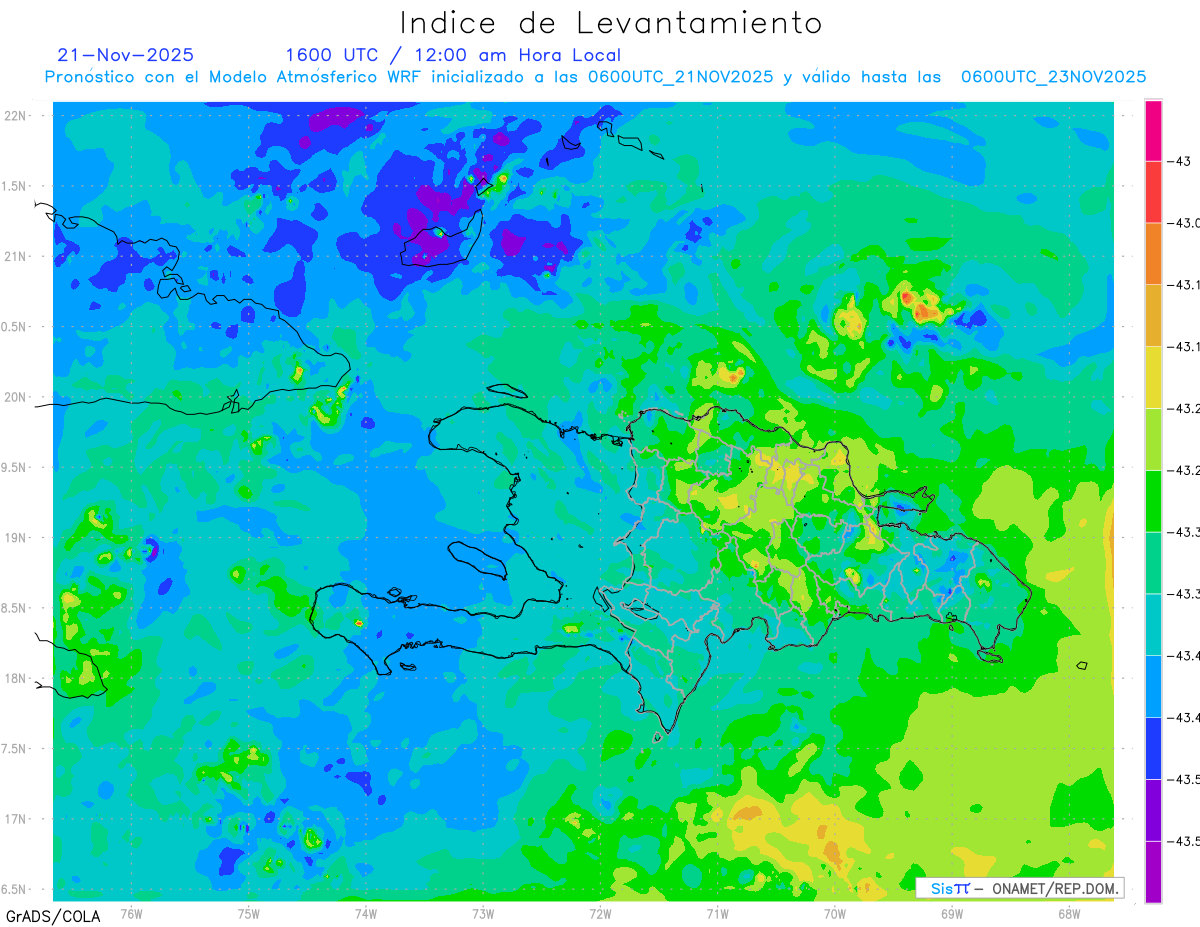Click the '70W' longitude label
The height and width of the screenshot is (927, 1200).
pos(835,914)
